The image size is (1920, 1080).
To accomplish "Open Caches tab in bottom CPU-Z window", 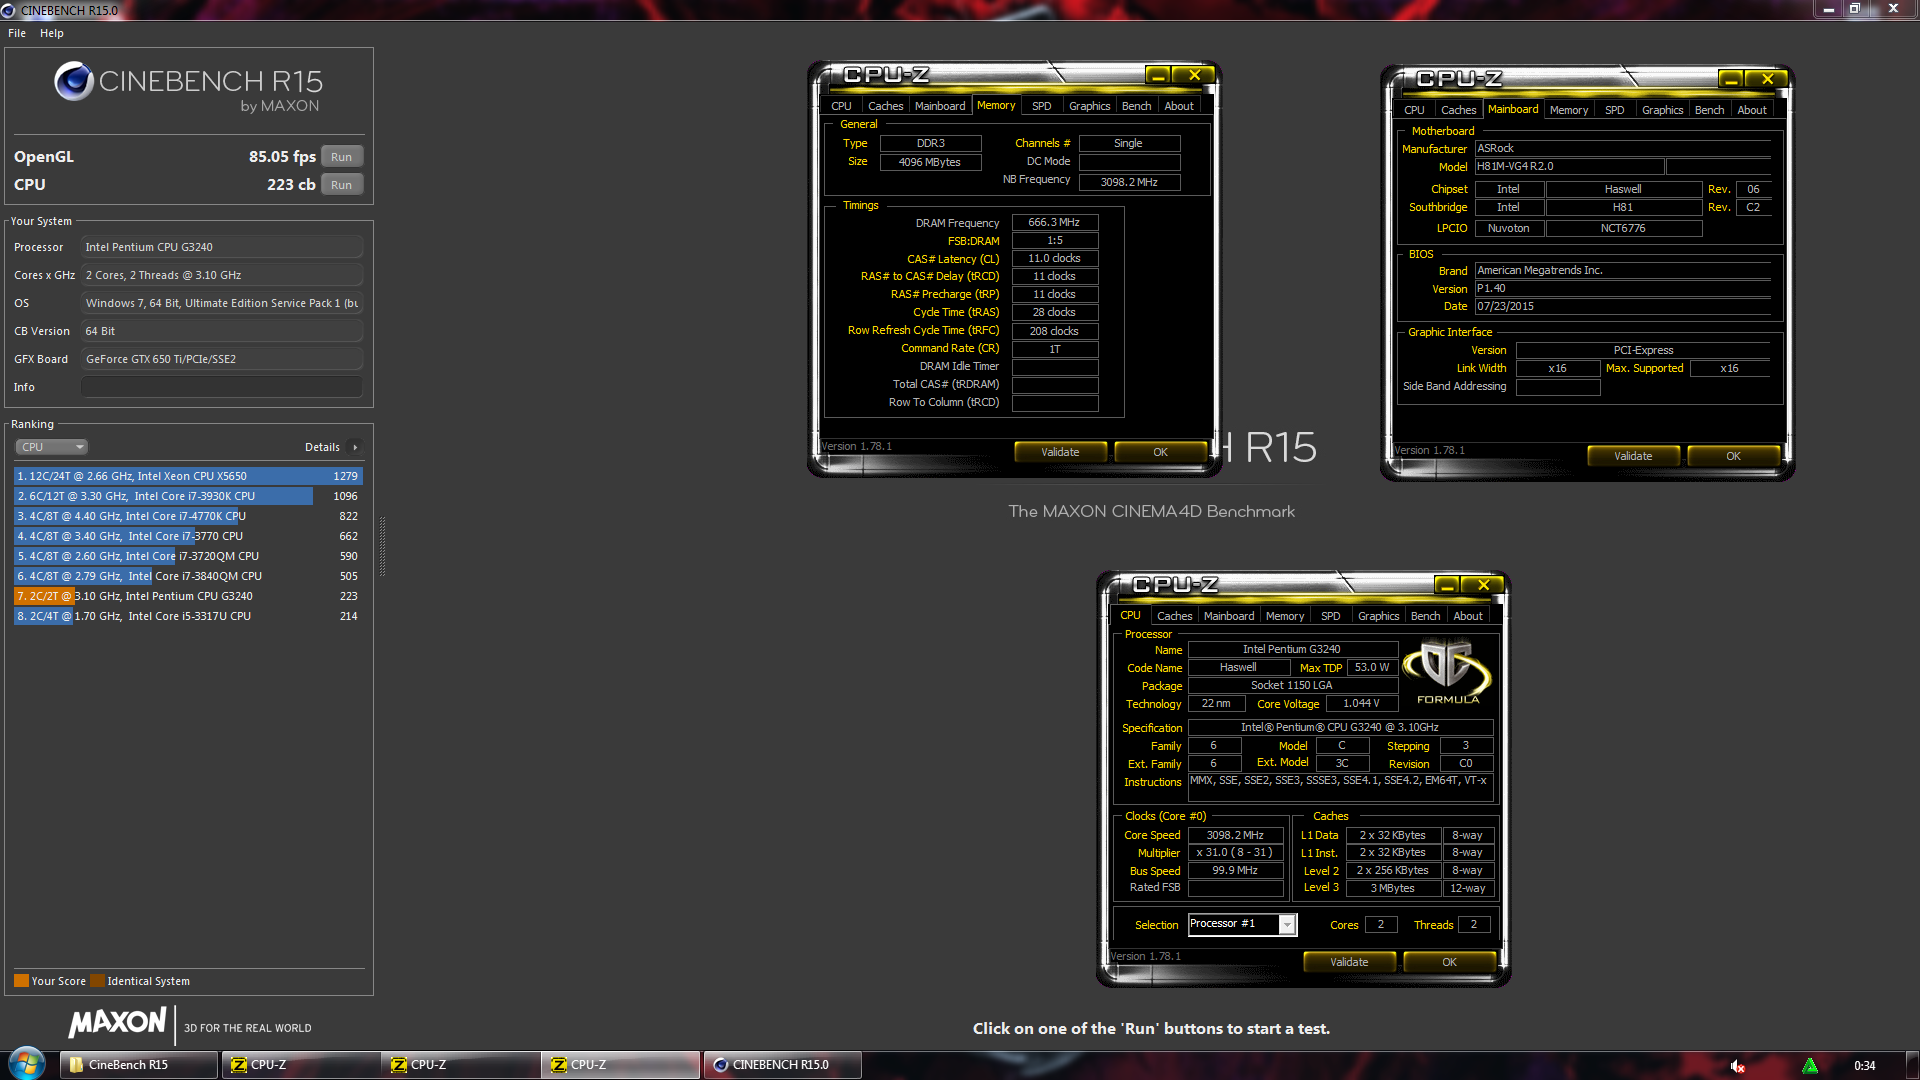I will click(1174, 616).
